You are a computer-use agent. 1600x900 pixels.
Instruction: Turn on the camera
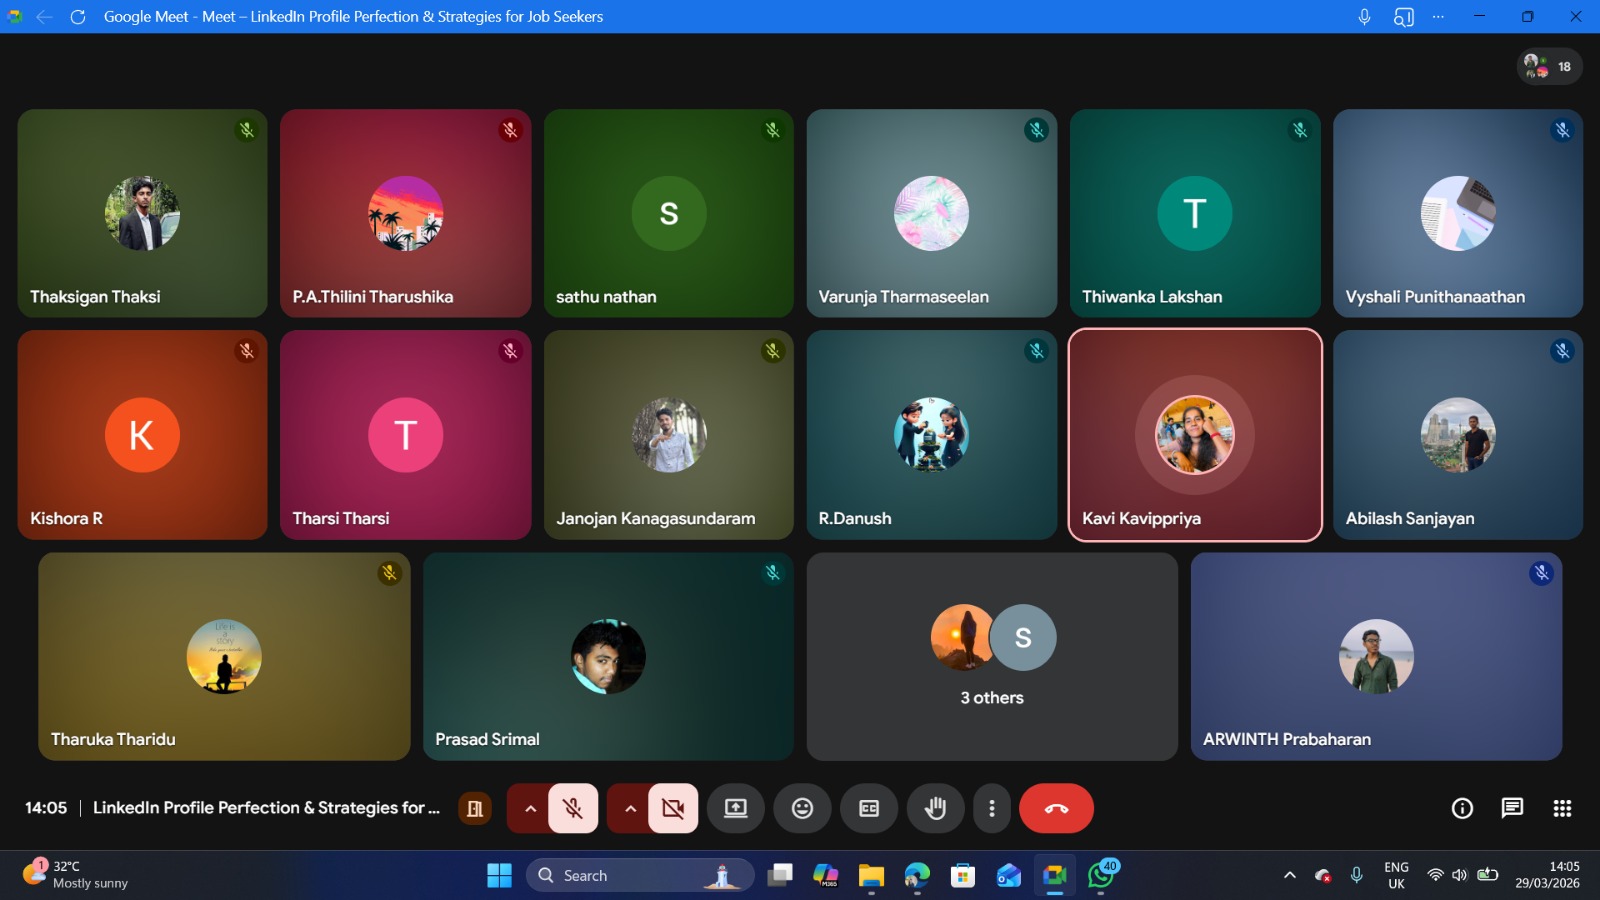[673, 808]
